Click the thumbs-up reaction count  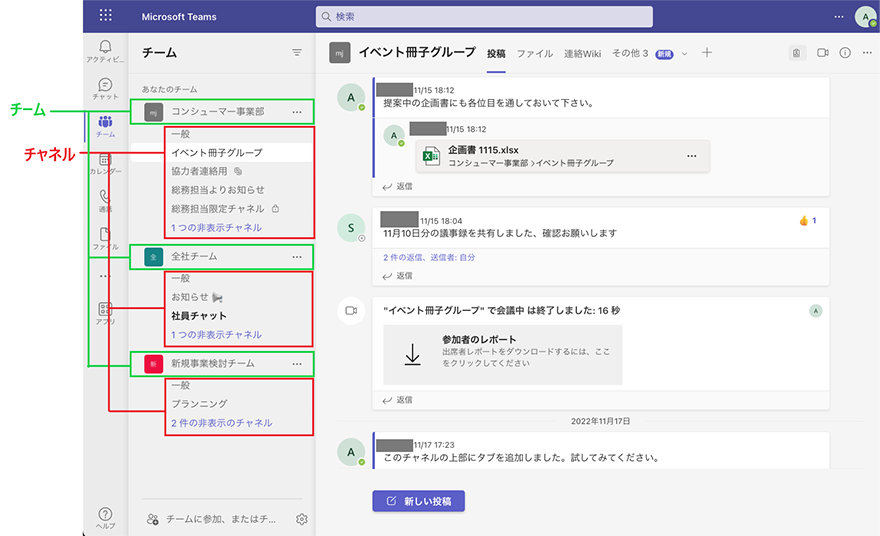click(808, 221)
